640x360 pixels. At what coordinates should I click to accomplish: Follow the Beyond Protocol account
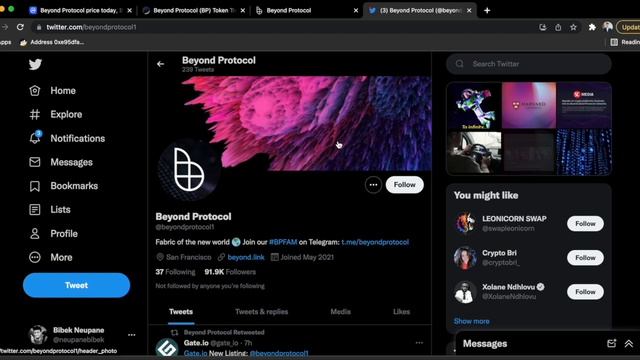pyautogui.click(x=404, y=185)
